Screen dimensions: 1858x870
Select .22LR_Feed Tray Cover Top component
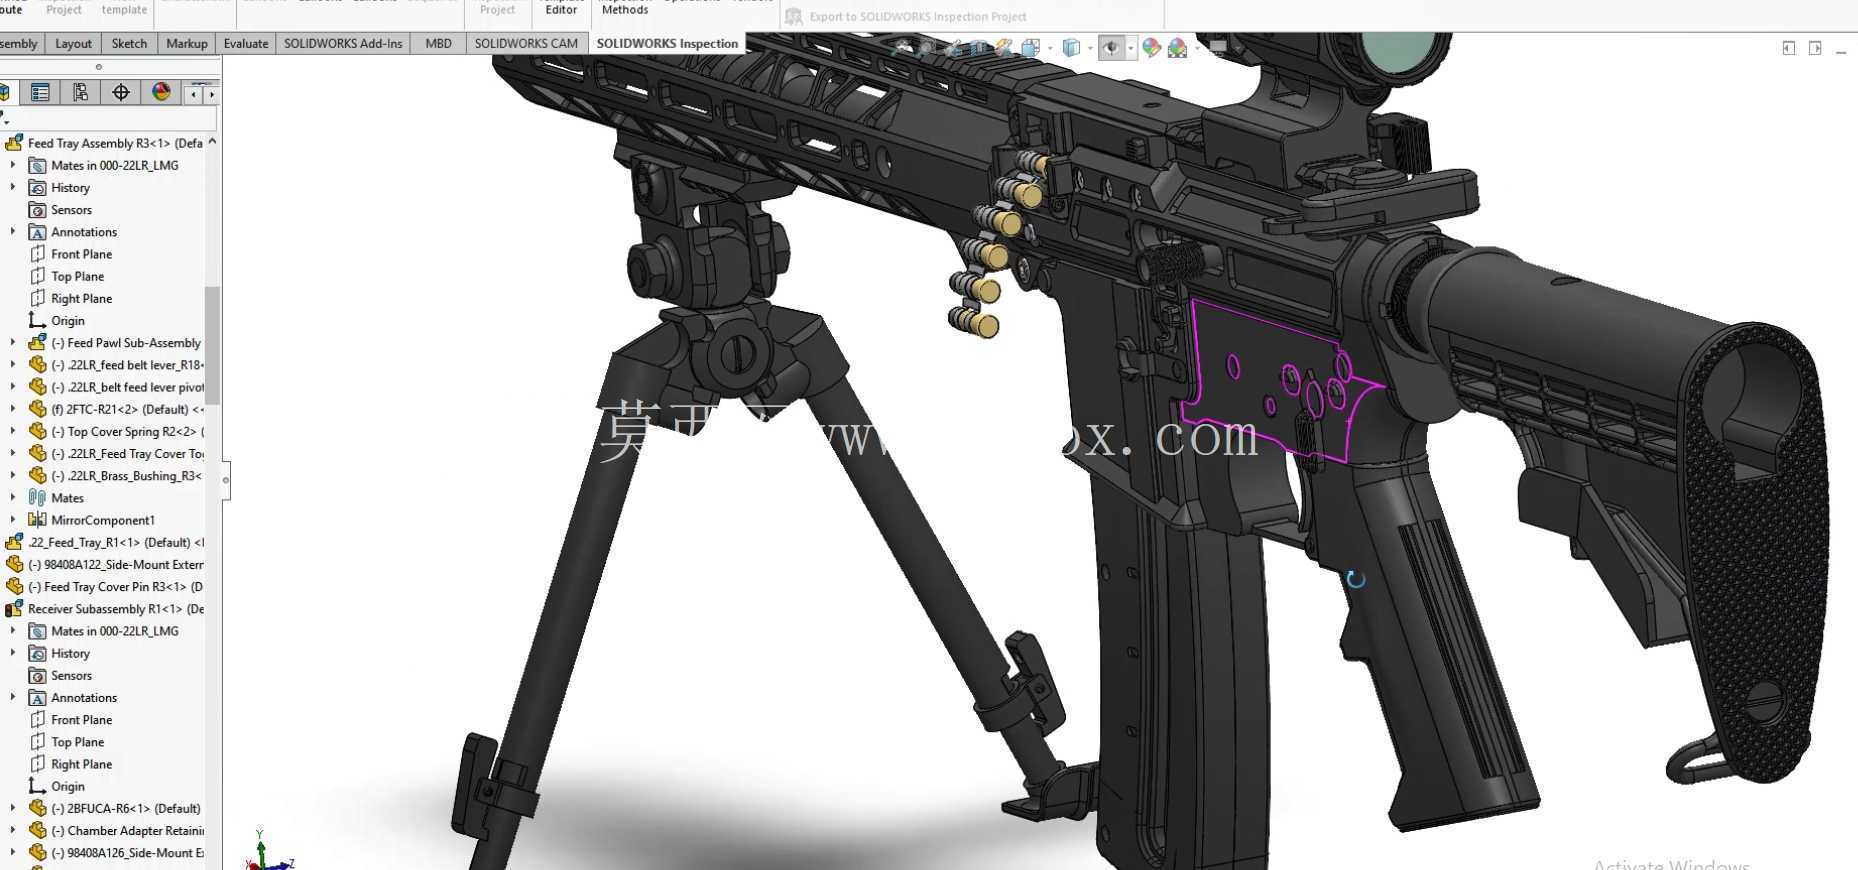(x=115, y=454)
